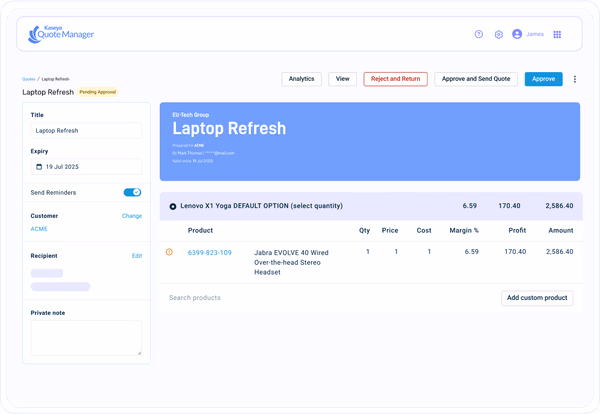Open the ACME customer link

[39, 229]
